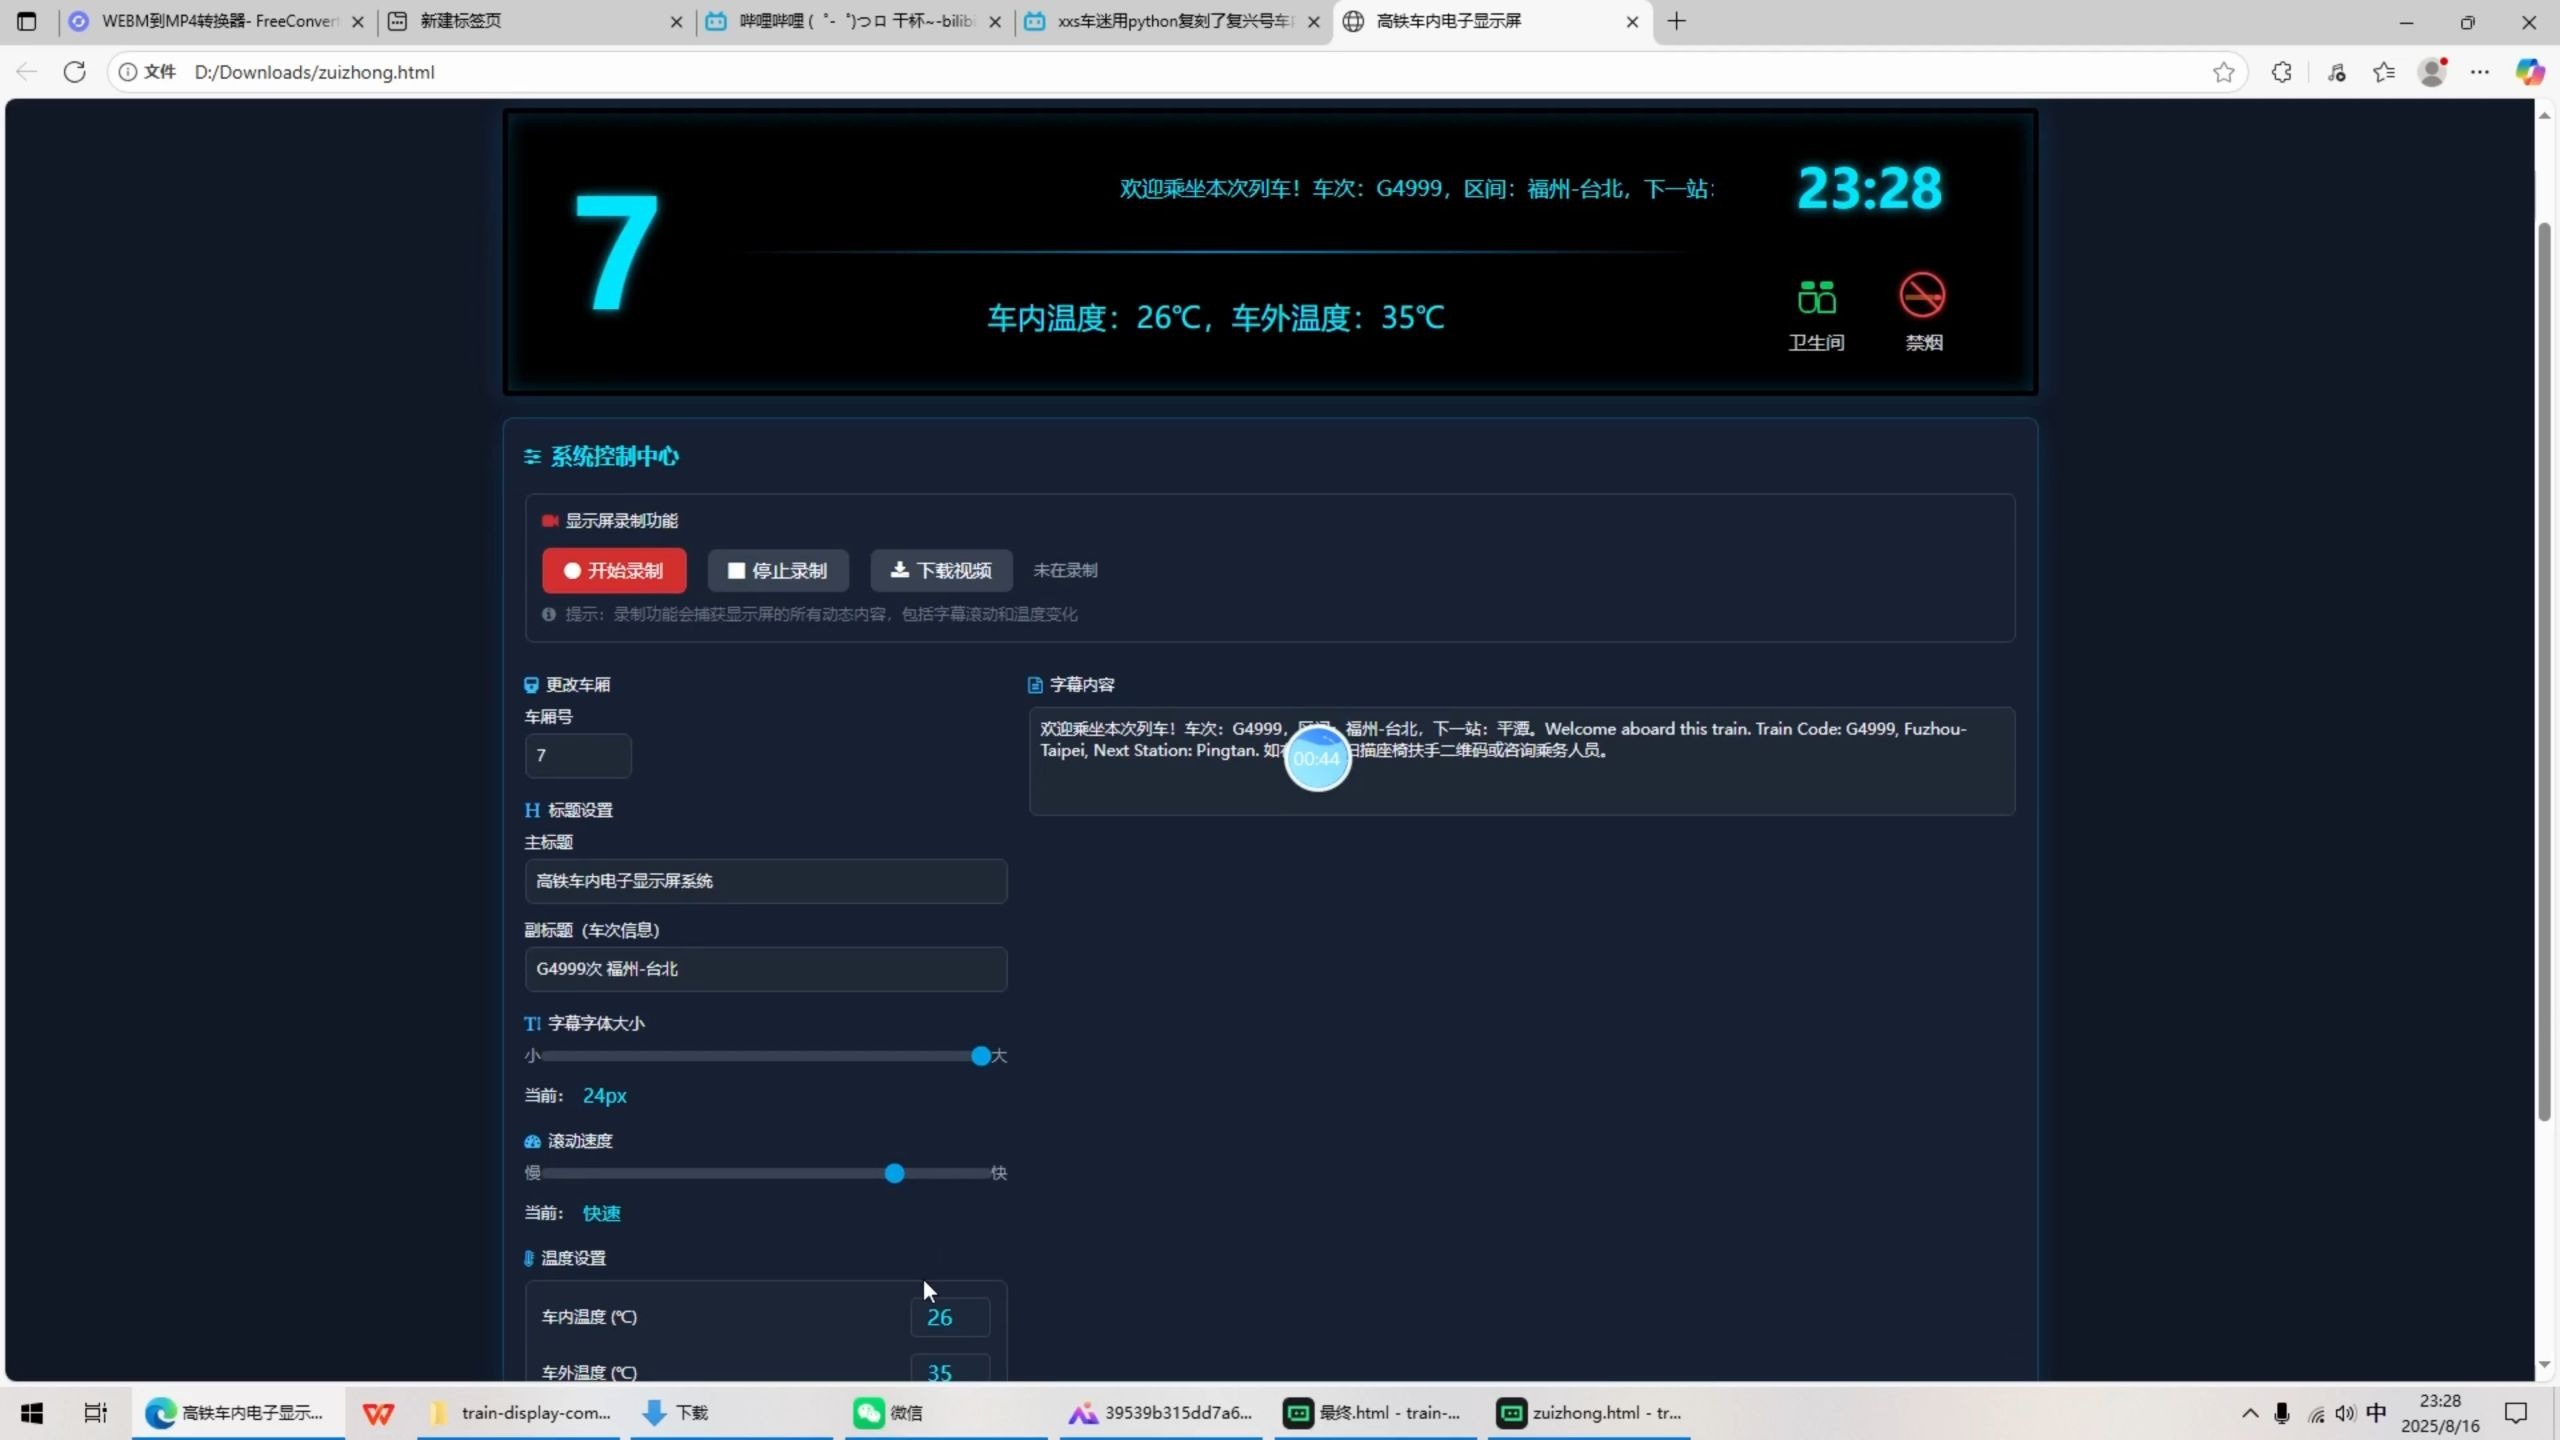Show hidden system tray icons
This screenshot has width=2560, height=1440.
point(2250,1412)
